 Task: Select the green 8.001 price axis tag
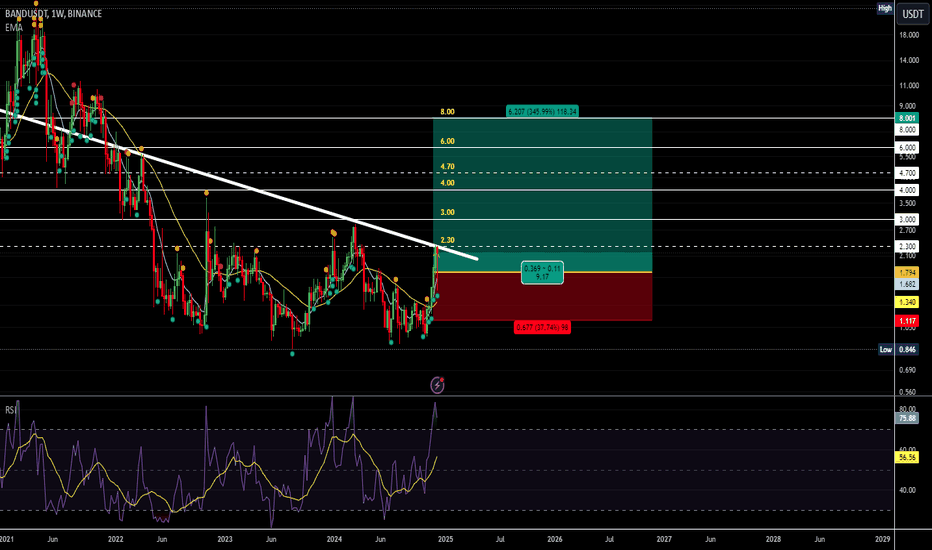click(907, 118)
